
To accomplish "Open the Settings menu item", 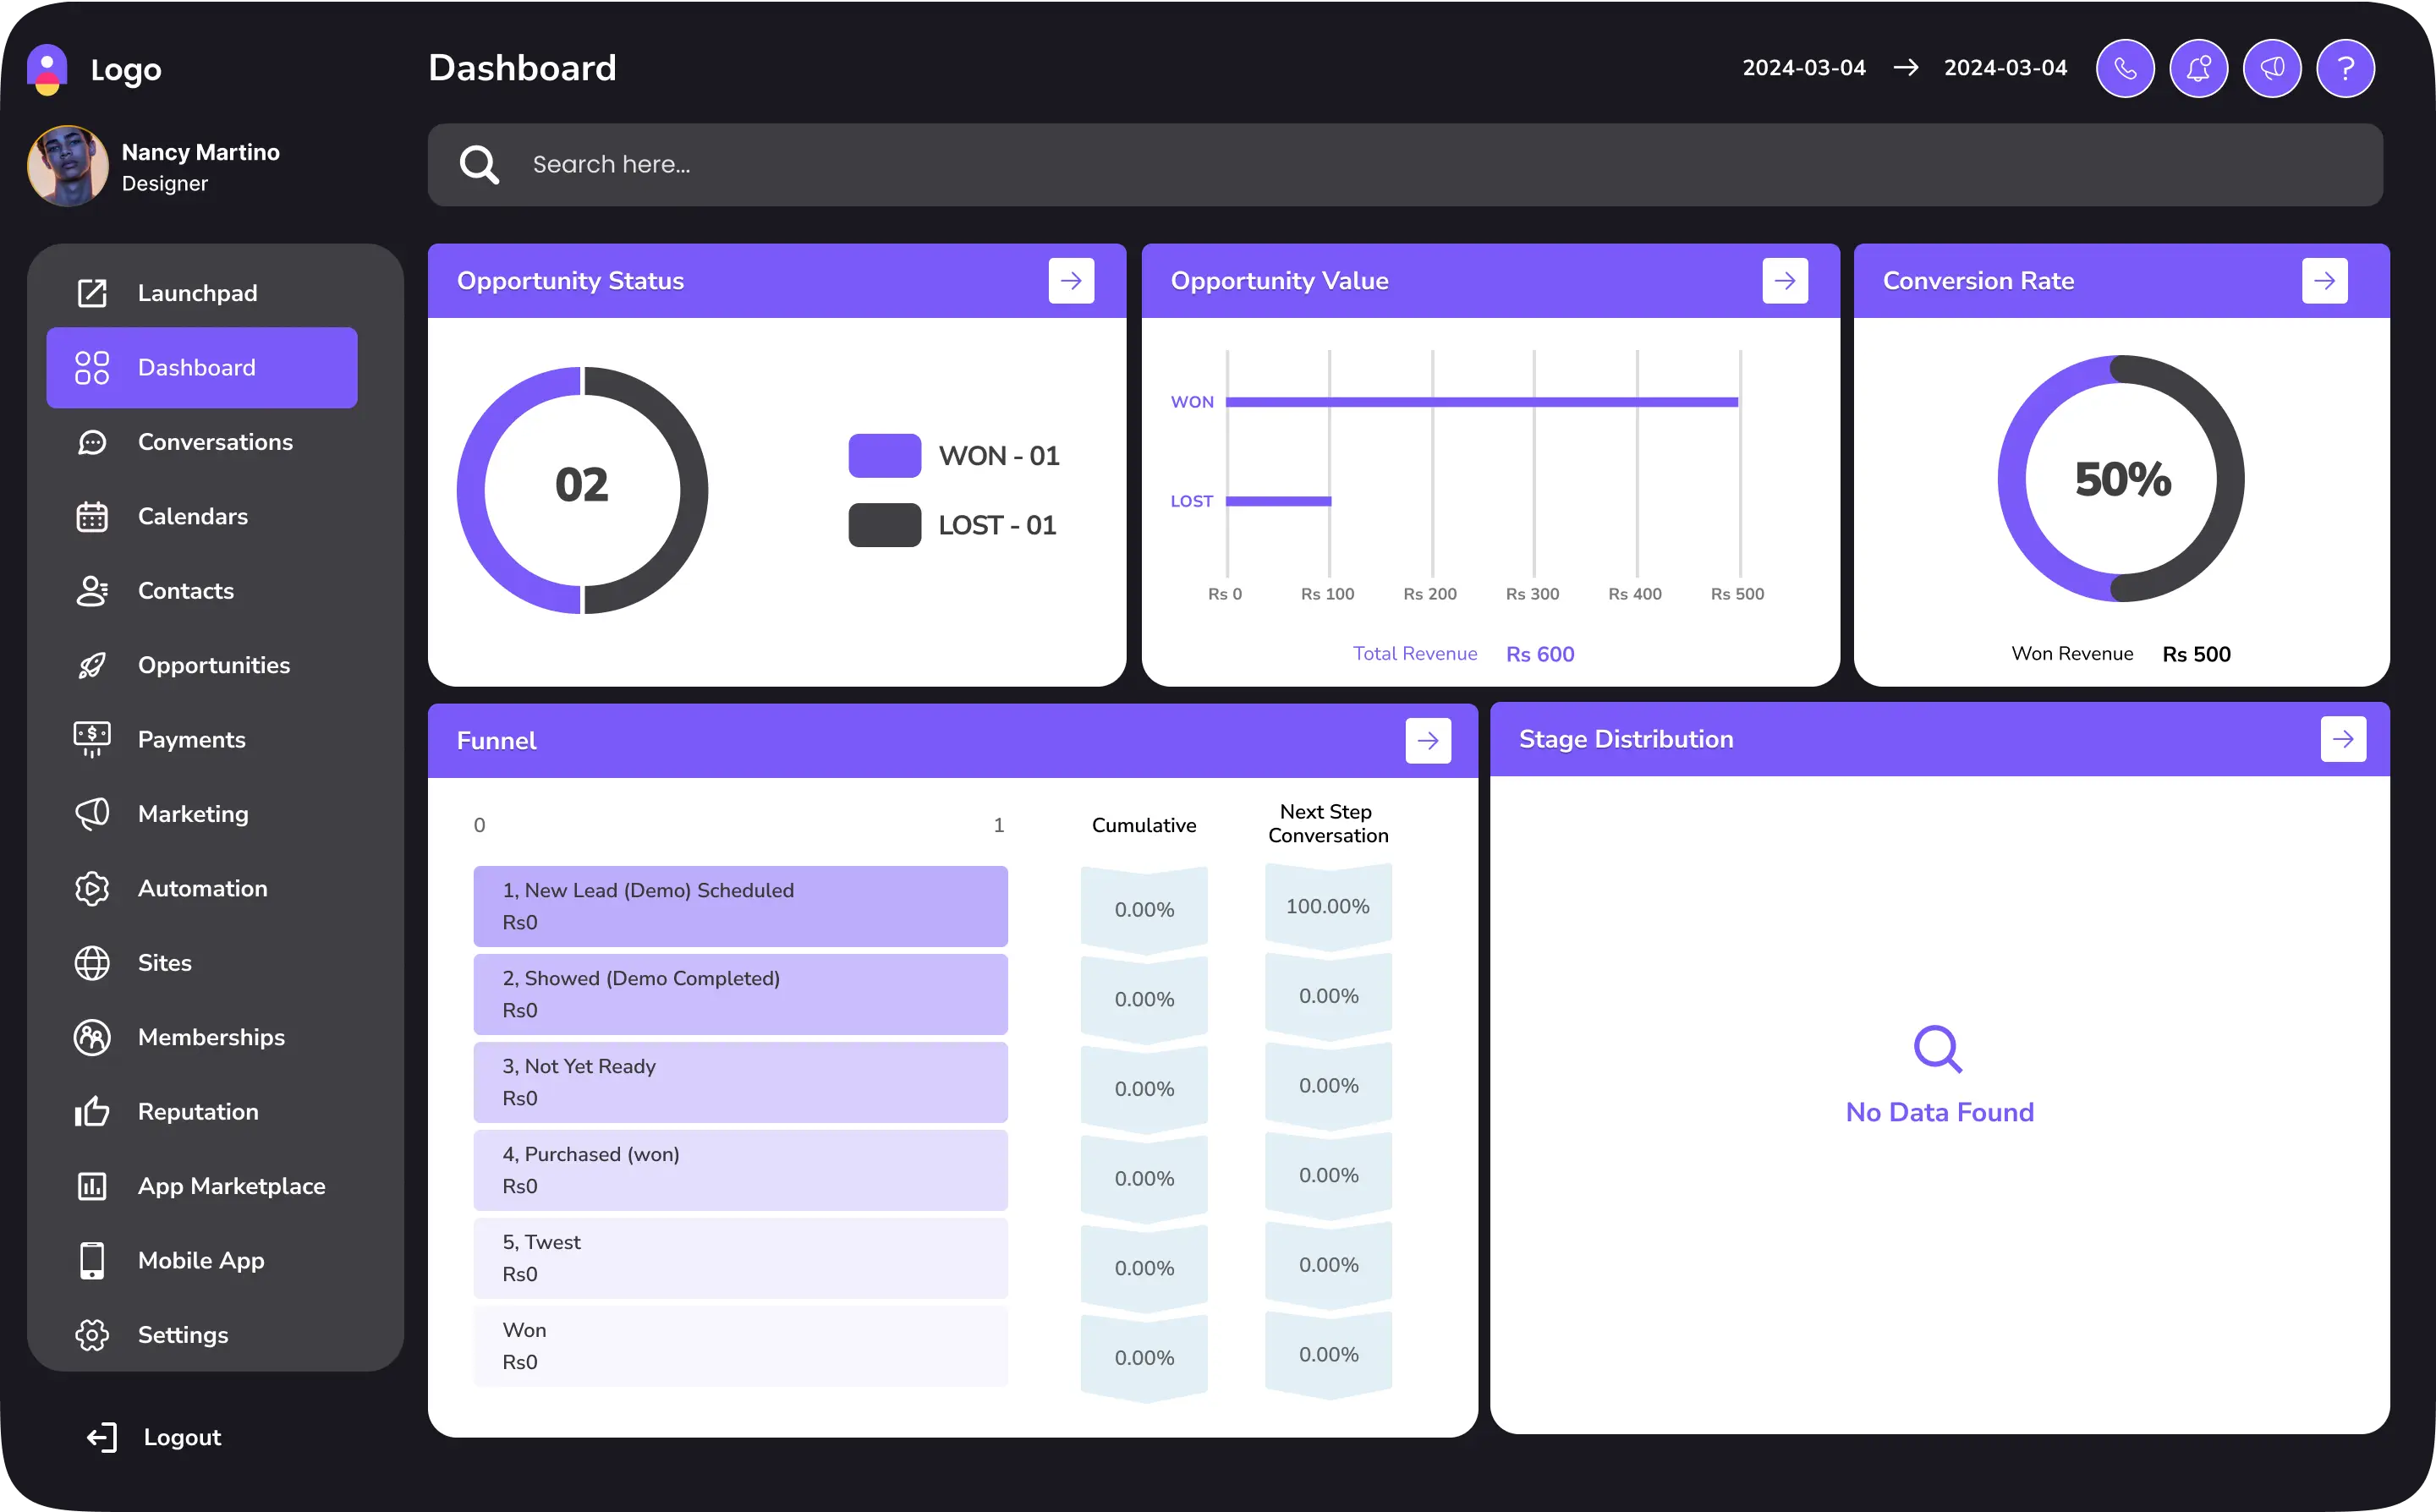I will [x=182, y=1335].
